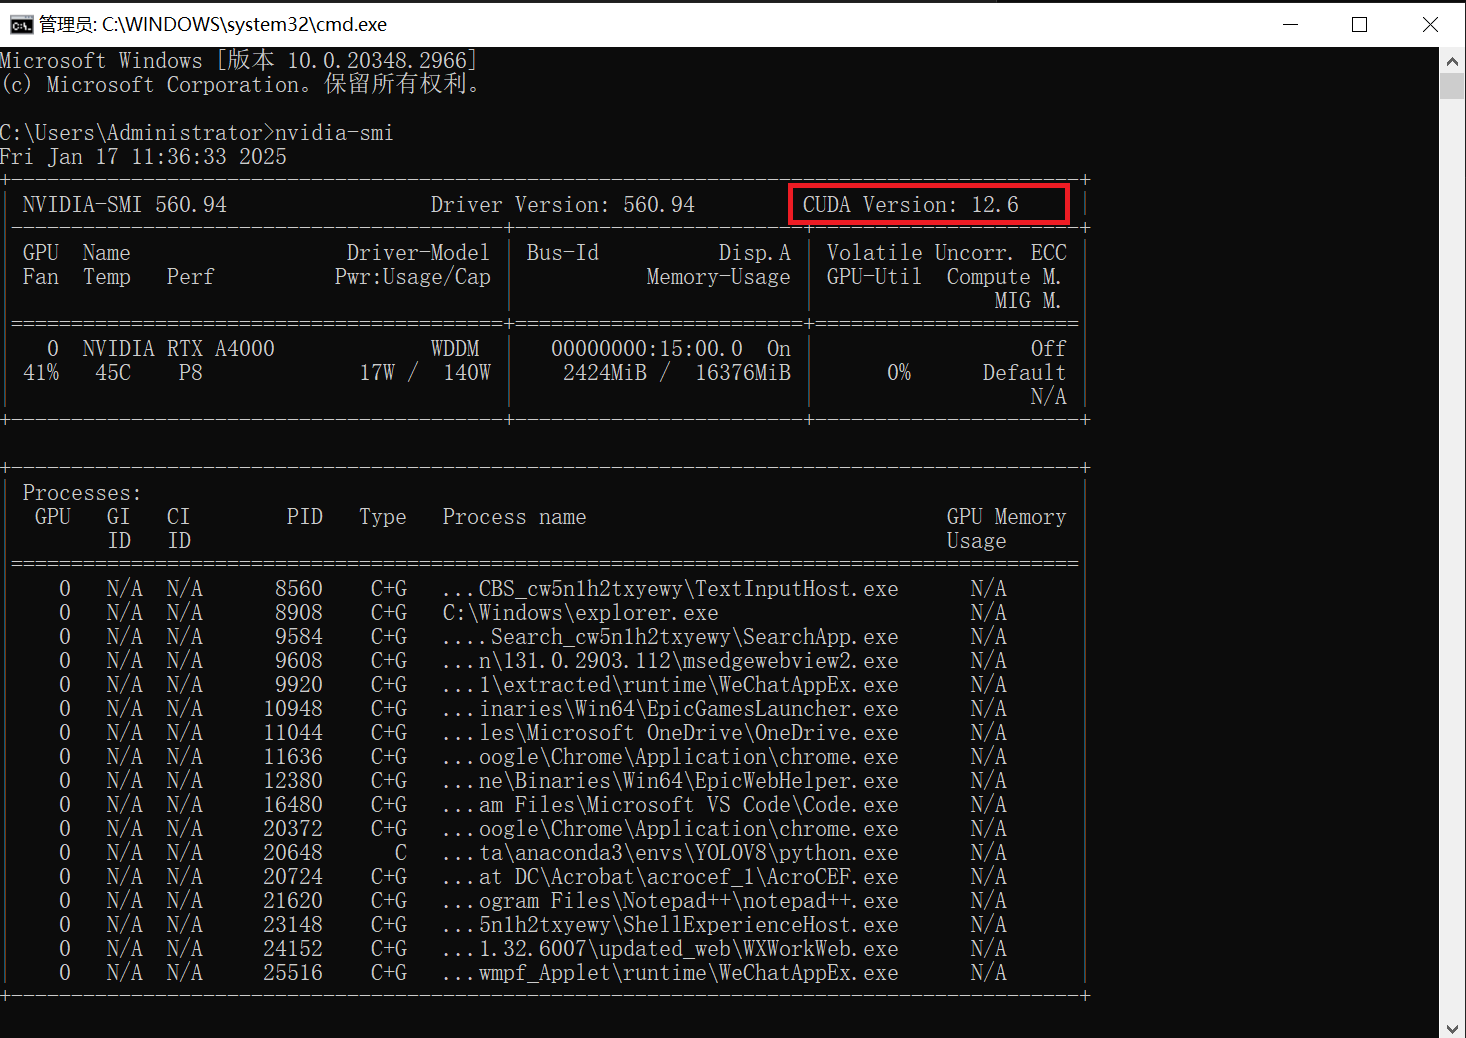Click the Driver Version 560.94 text
1466x1038 pixels.
click(562, 205)
